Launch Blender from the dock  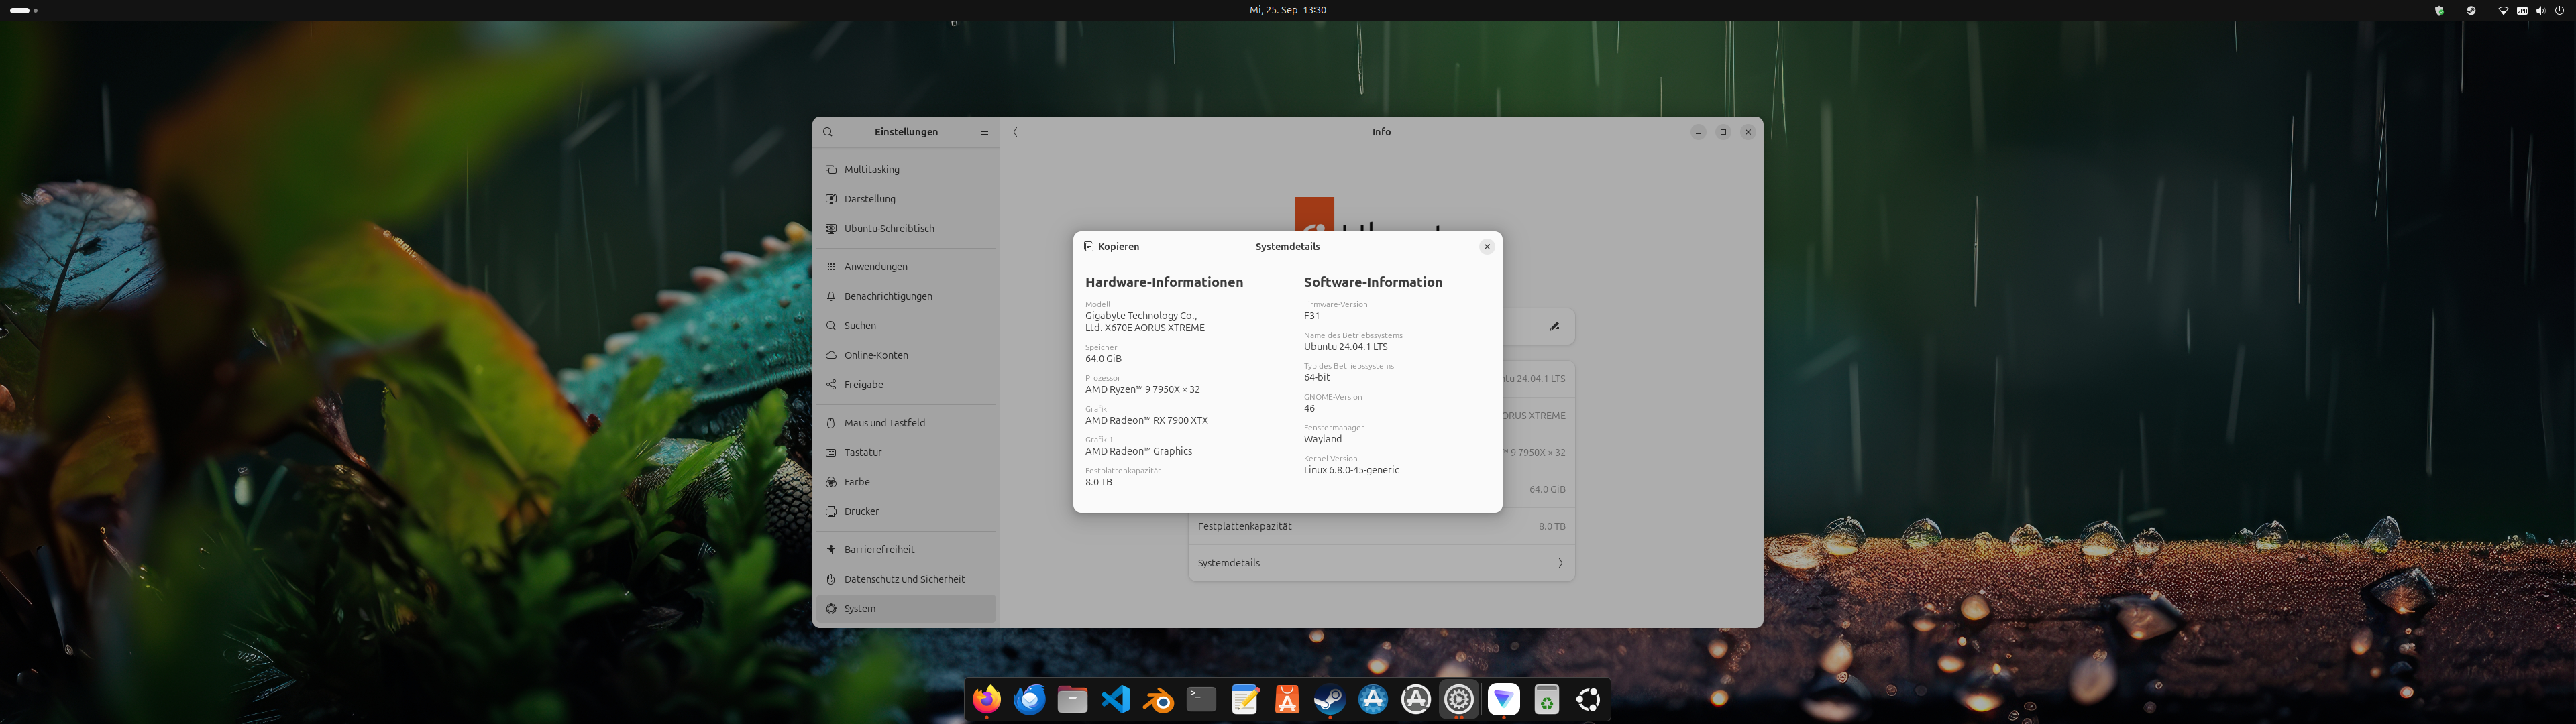pos(1158,699)
